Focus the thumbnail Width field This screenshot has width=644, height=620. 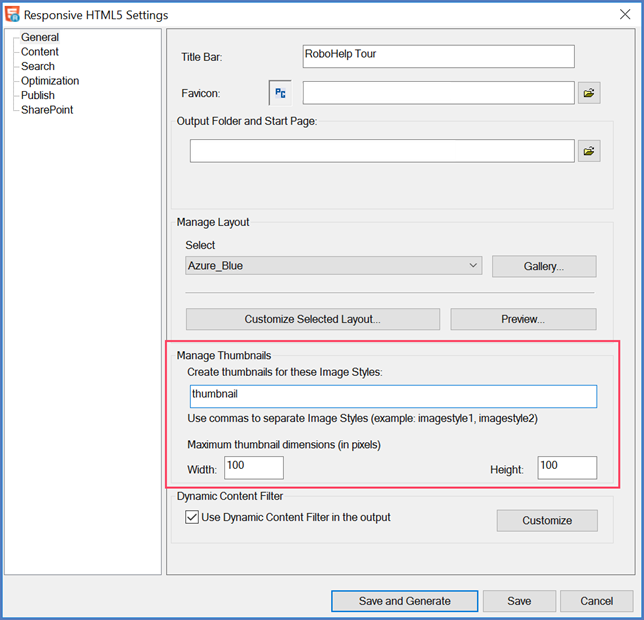pyautogui.click(x=254, y=467)
